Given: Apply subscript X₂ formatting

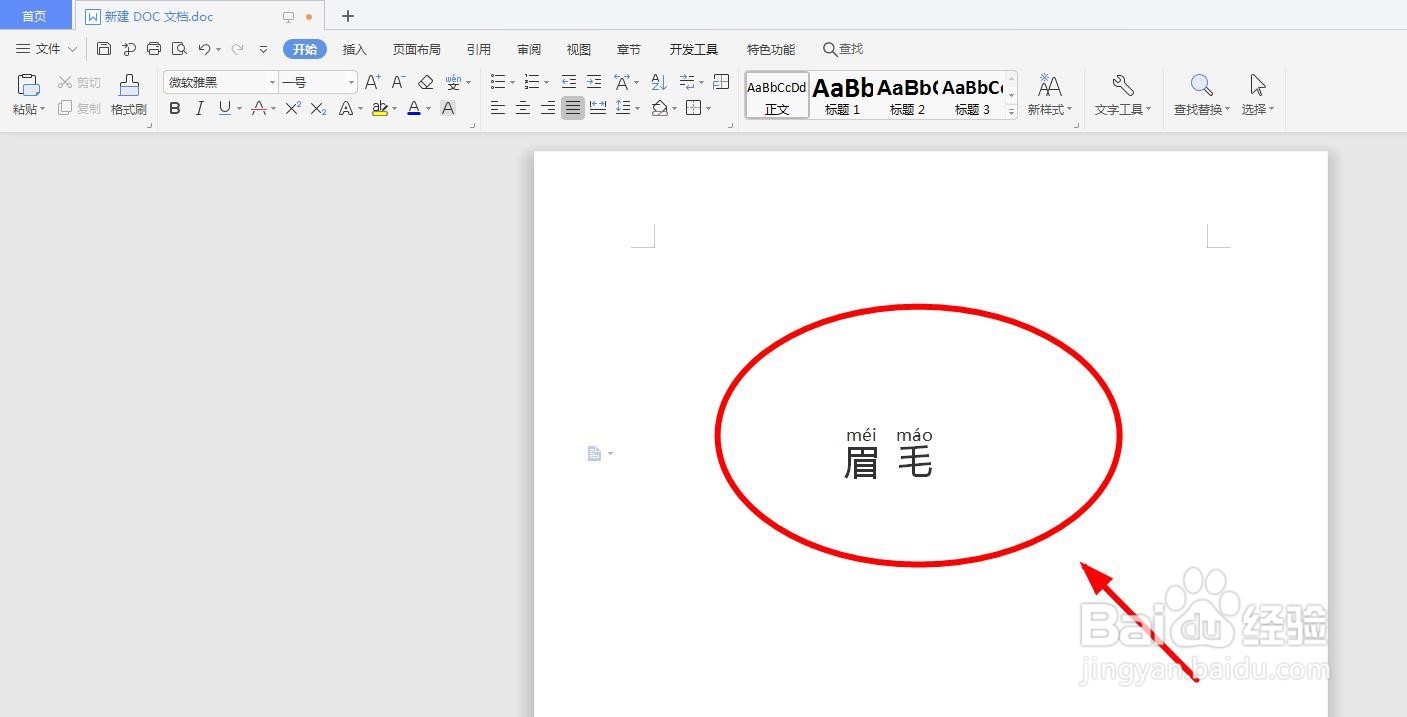Looking at the screenshot, I should (318, 108).
